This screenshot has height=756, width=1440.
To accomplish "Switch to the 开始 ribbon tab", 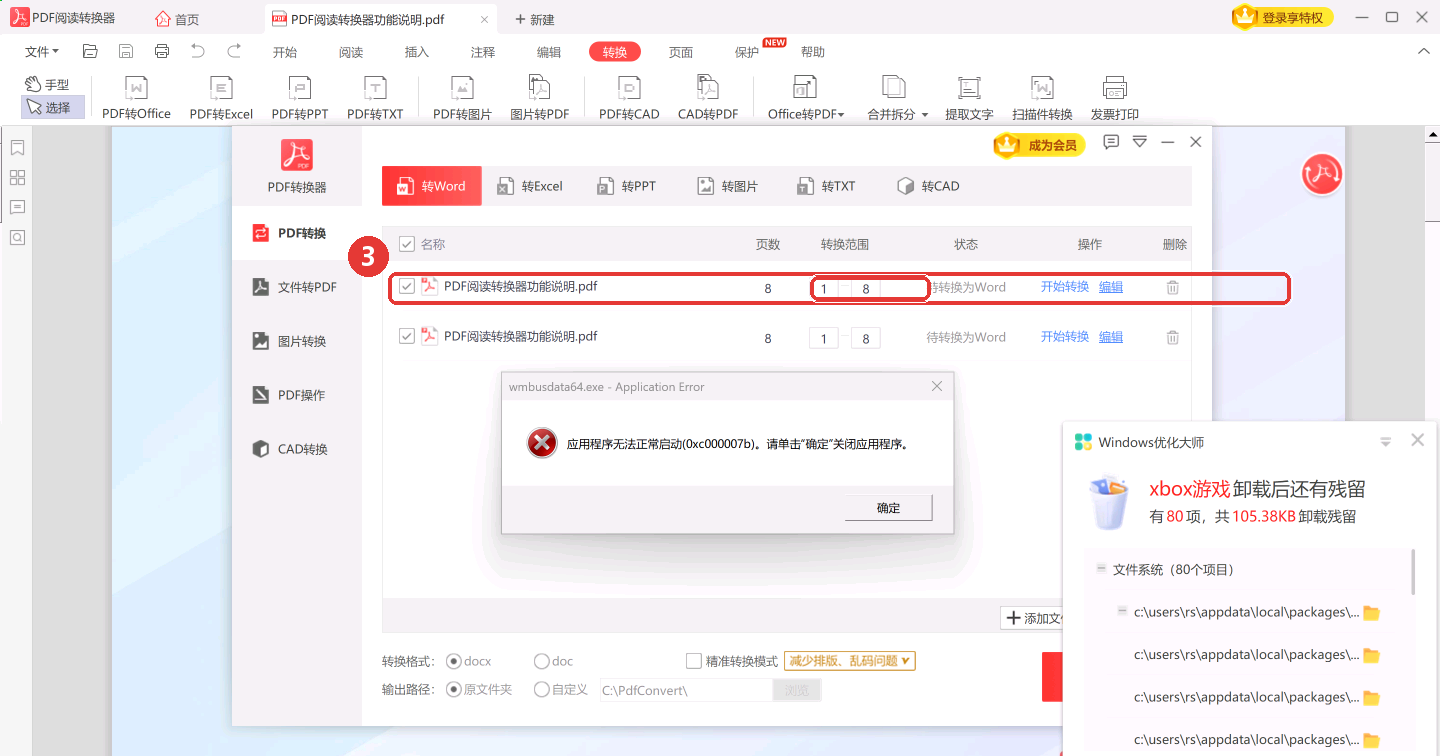I will (285, 52).
